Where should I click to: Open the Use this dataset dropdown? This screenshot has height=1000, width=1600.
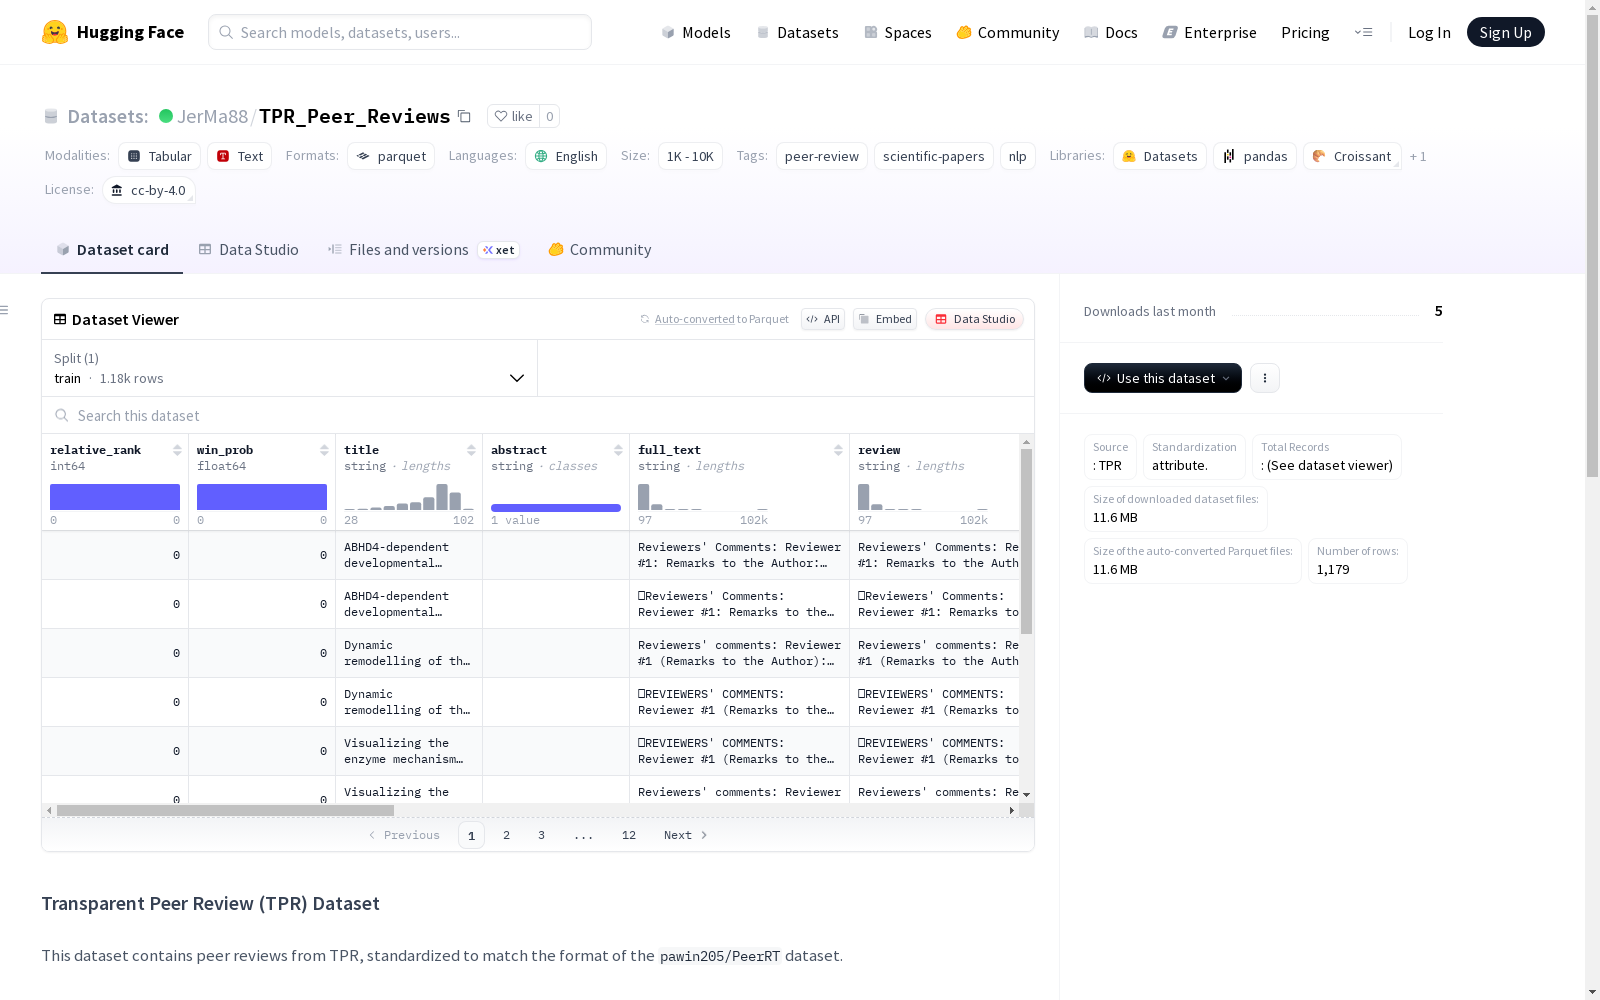coord(1163,378)
